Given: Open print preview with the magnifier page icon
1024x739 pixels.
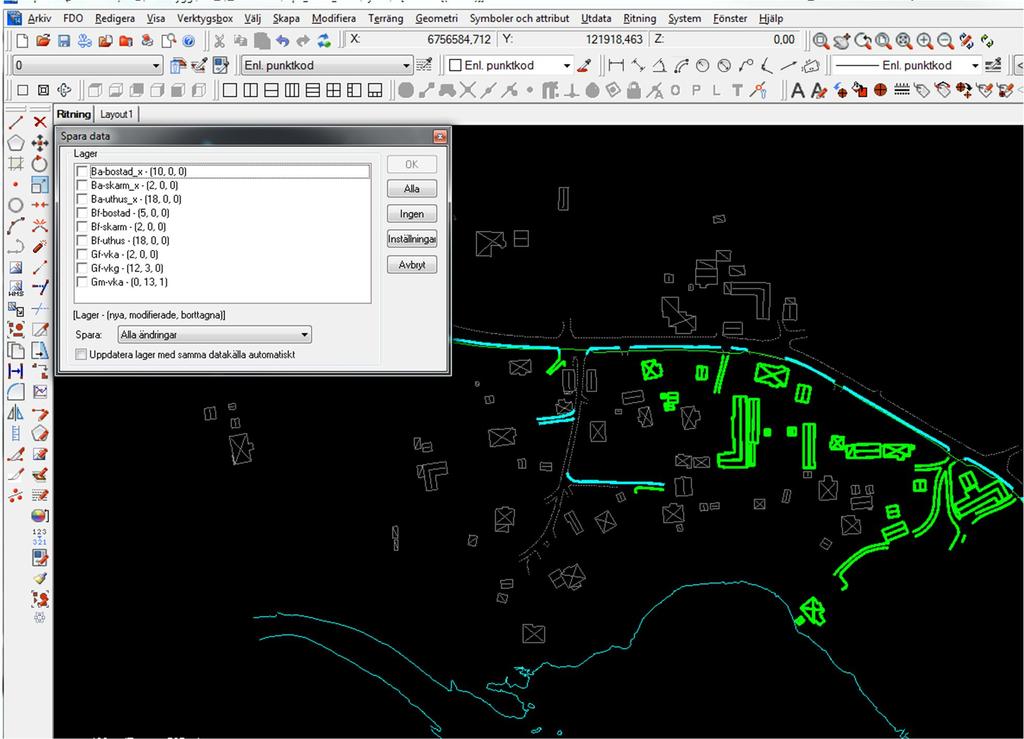Looking at the screenshot, I should click(x=168, y=40).
